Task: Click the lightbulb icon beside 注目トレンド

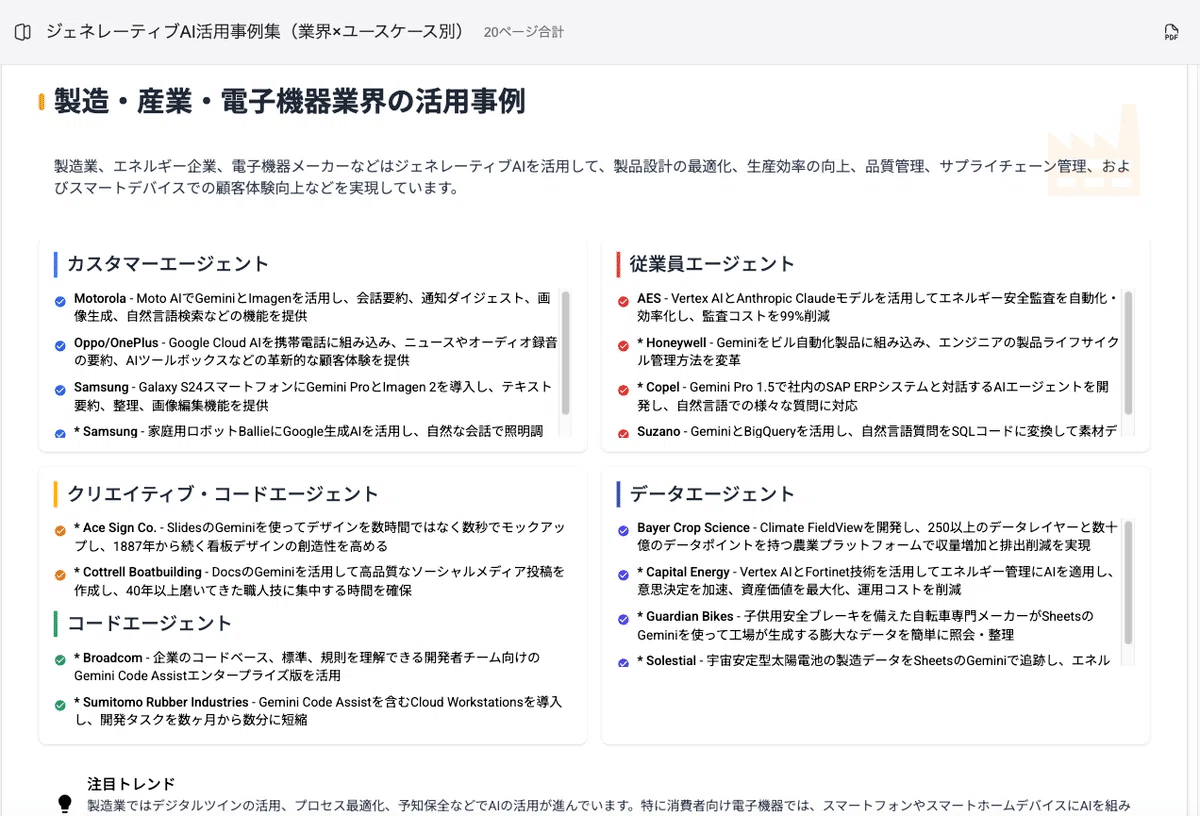Action: (65, 802)
